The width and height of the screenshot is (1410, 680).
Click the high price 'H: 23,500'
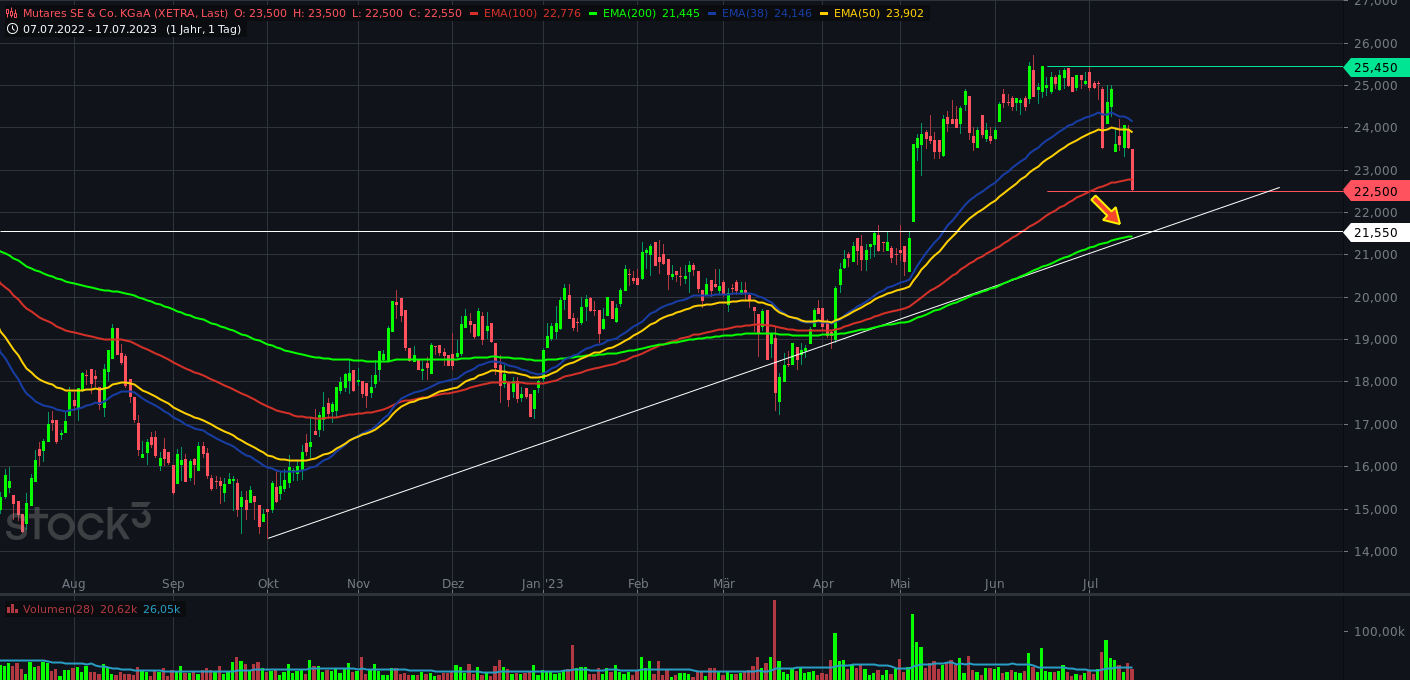(319, 13)
